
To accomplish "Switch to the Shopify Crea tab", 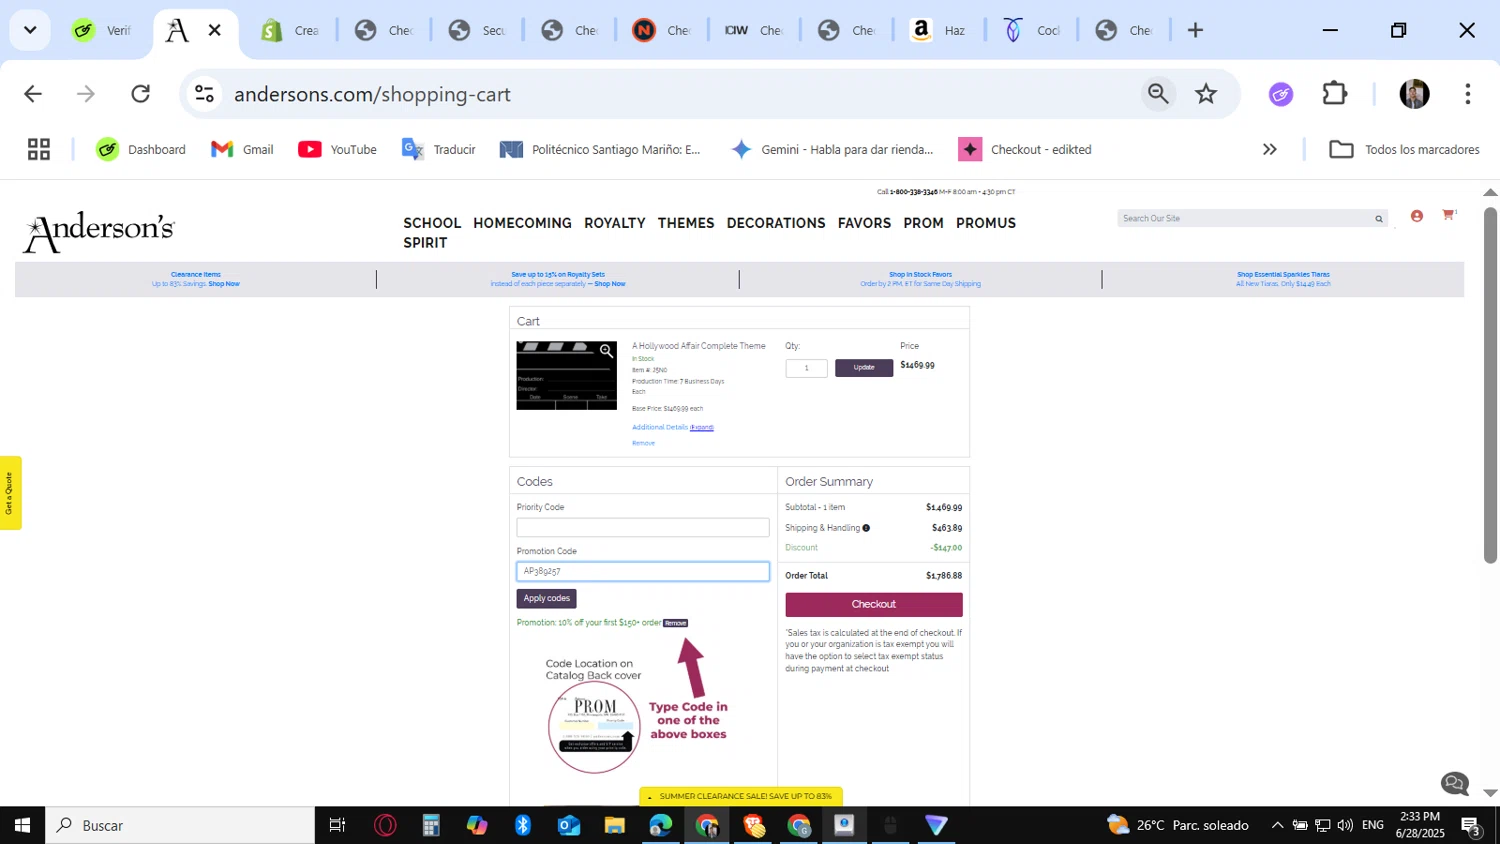I will pos(289,31).
